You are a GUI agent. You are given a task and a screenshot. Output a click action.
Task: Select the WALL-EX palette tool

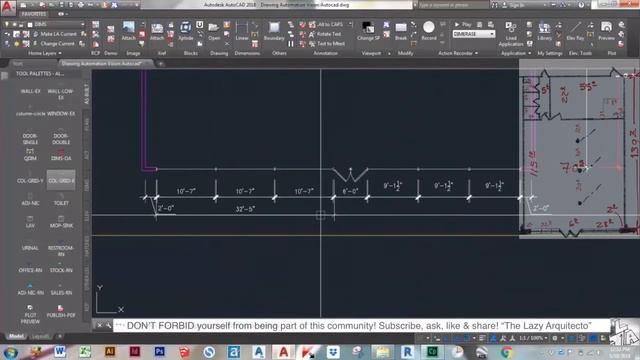(30, 91)
